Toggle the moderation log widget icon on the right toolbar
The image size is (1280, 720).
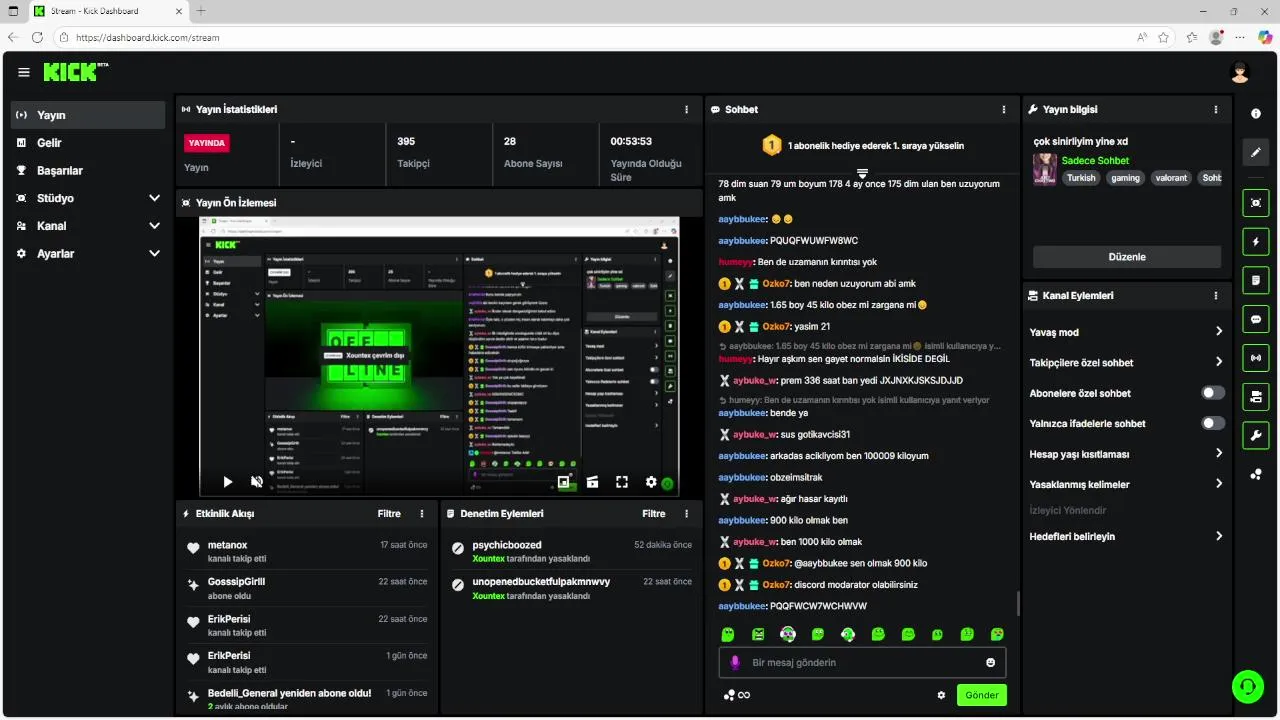click(1256, 281)
